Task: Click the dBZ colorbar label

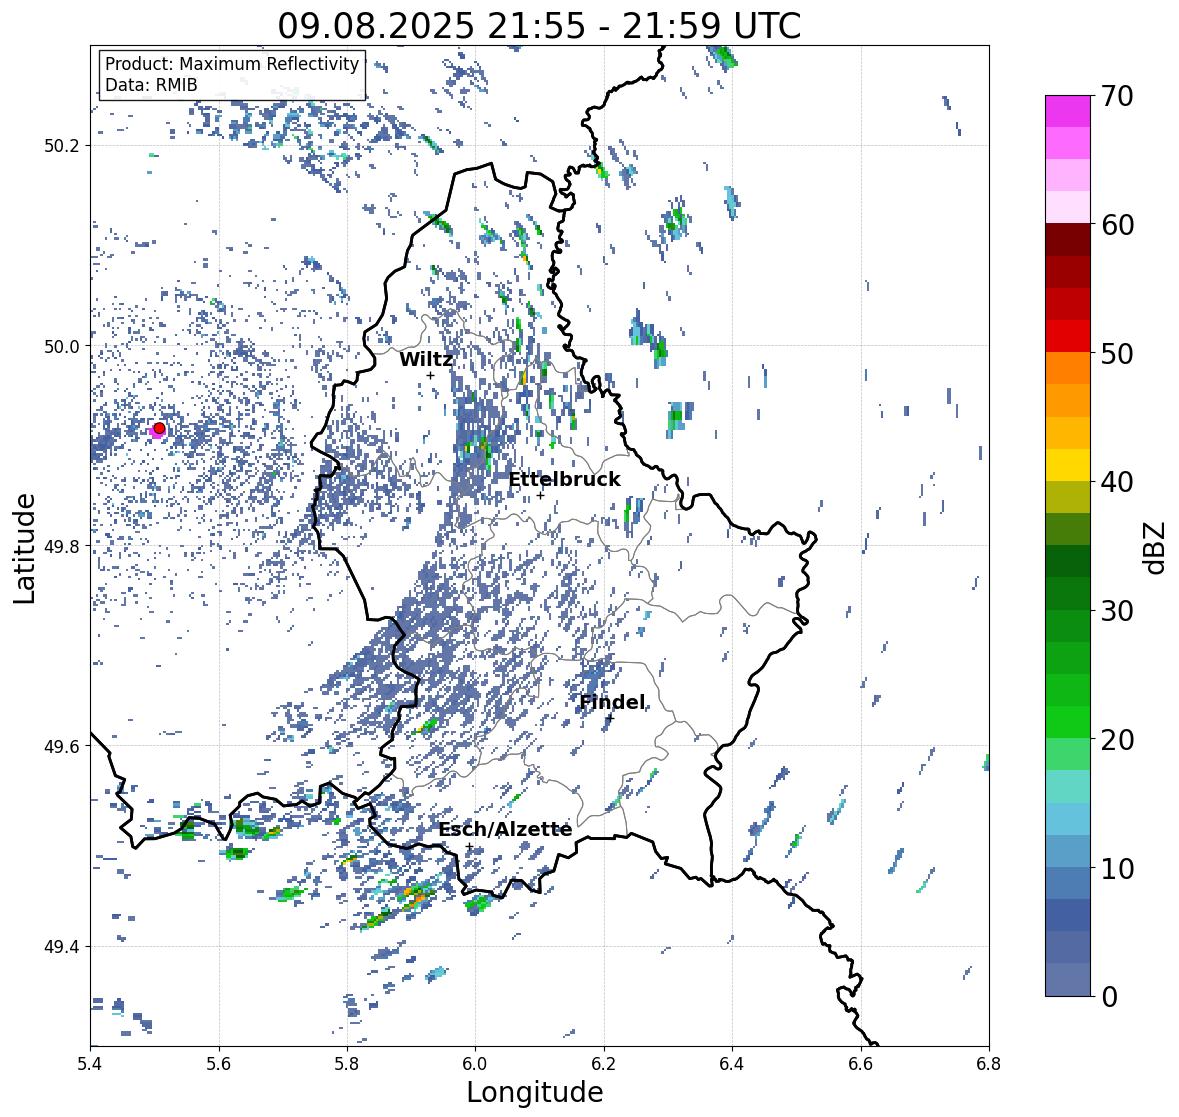Action: point(1156,547)
